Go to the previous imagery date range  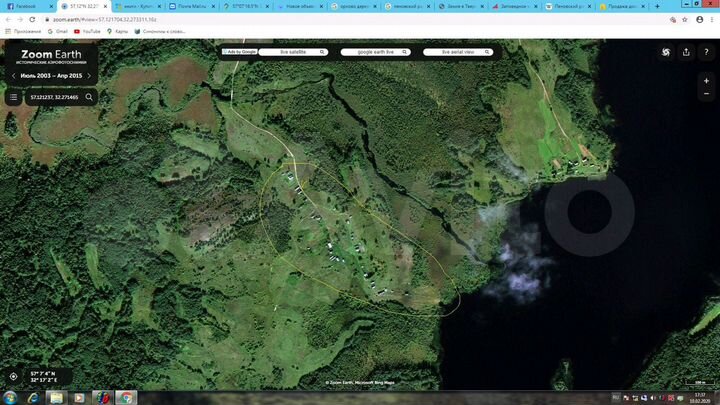(13, 76)
